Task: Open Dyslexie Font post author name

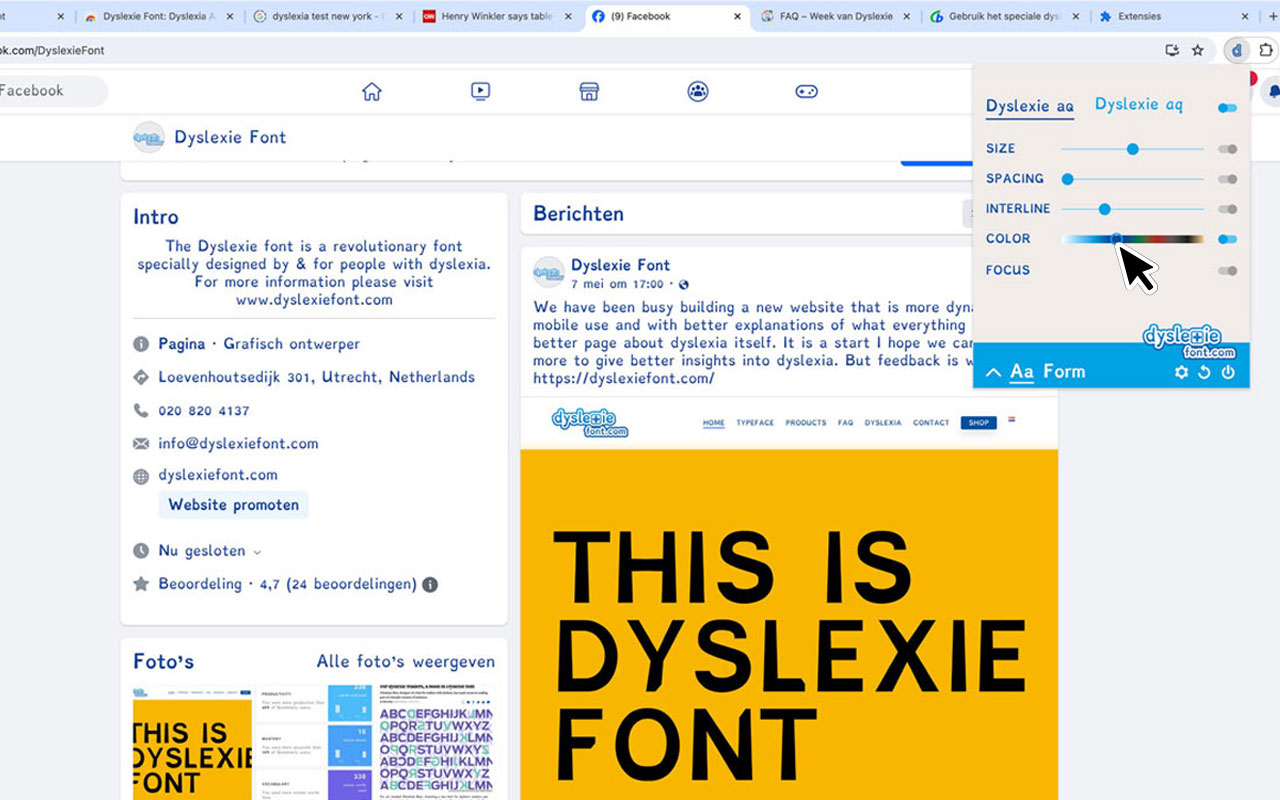Action: [620, 265]
